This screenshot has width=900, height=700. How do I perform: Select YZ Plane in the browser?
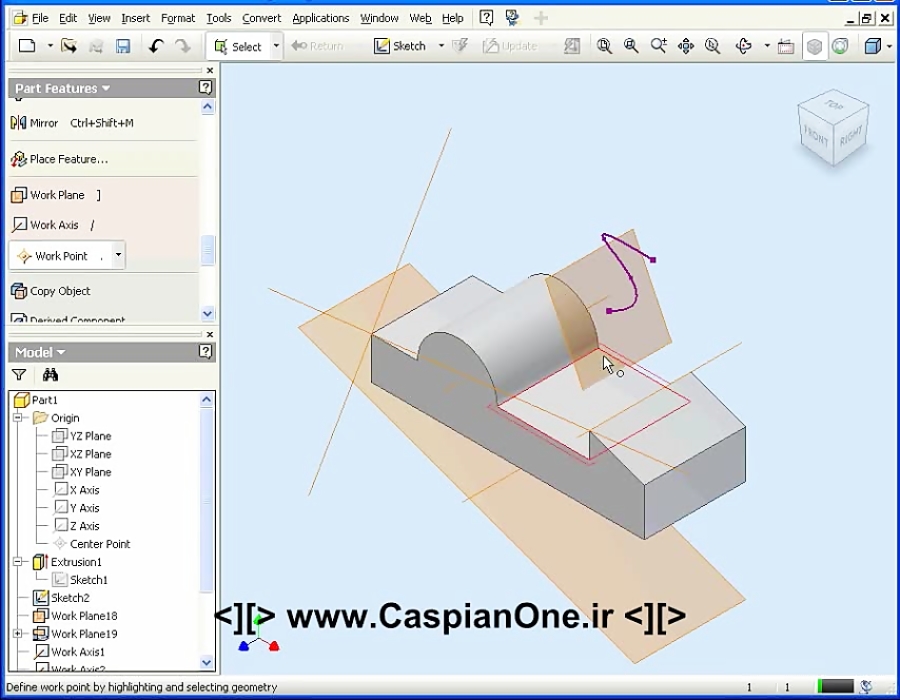click(82, 436)
